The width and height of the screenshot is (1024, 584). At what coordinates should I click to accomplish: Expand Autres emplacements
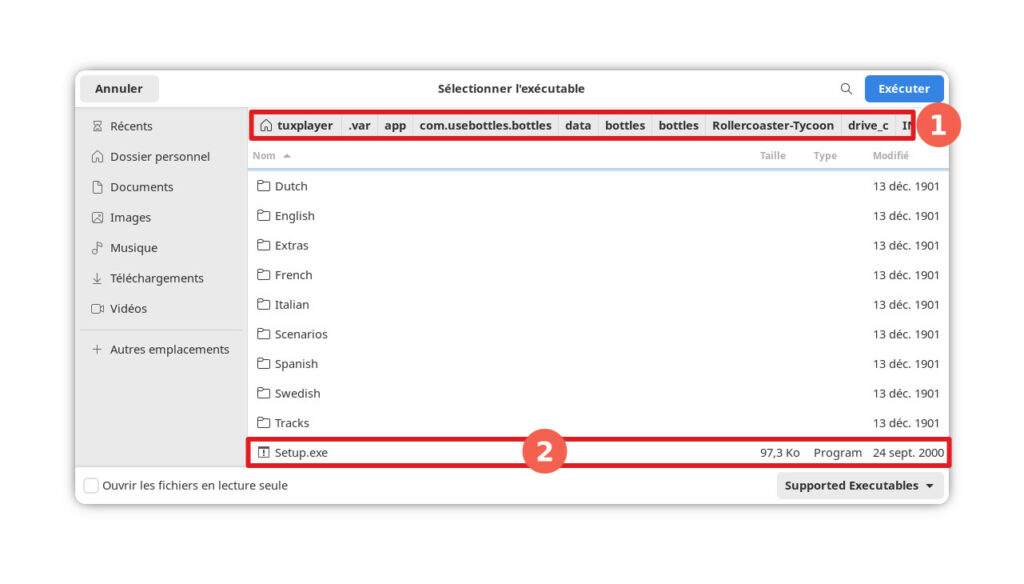point(169,350)
